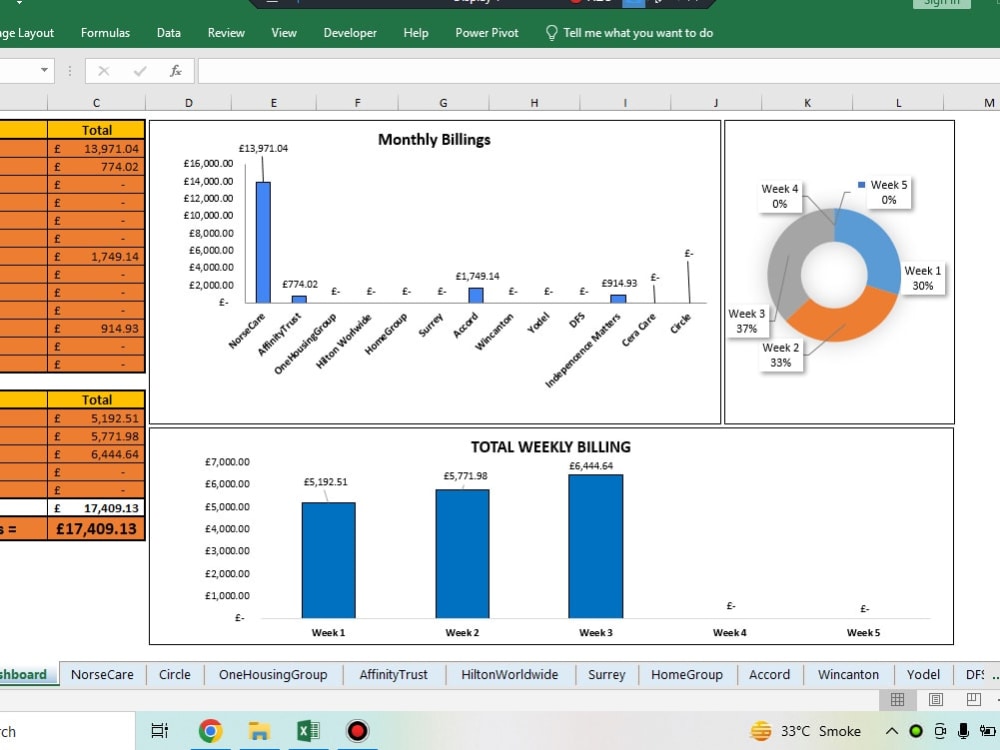Select the cell showing 1,749.14
The height and width of the screenshot is (750, 1000).
click(x=96, y=256)
